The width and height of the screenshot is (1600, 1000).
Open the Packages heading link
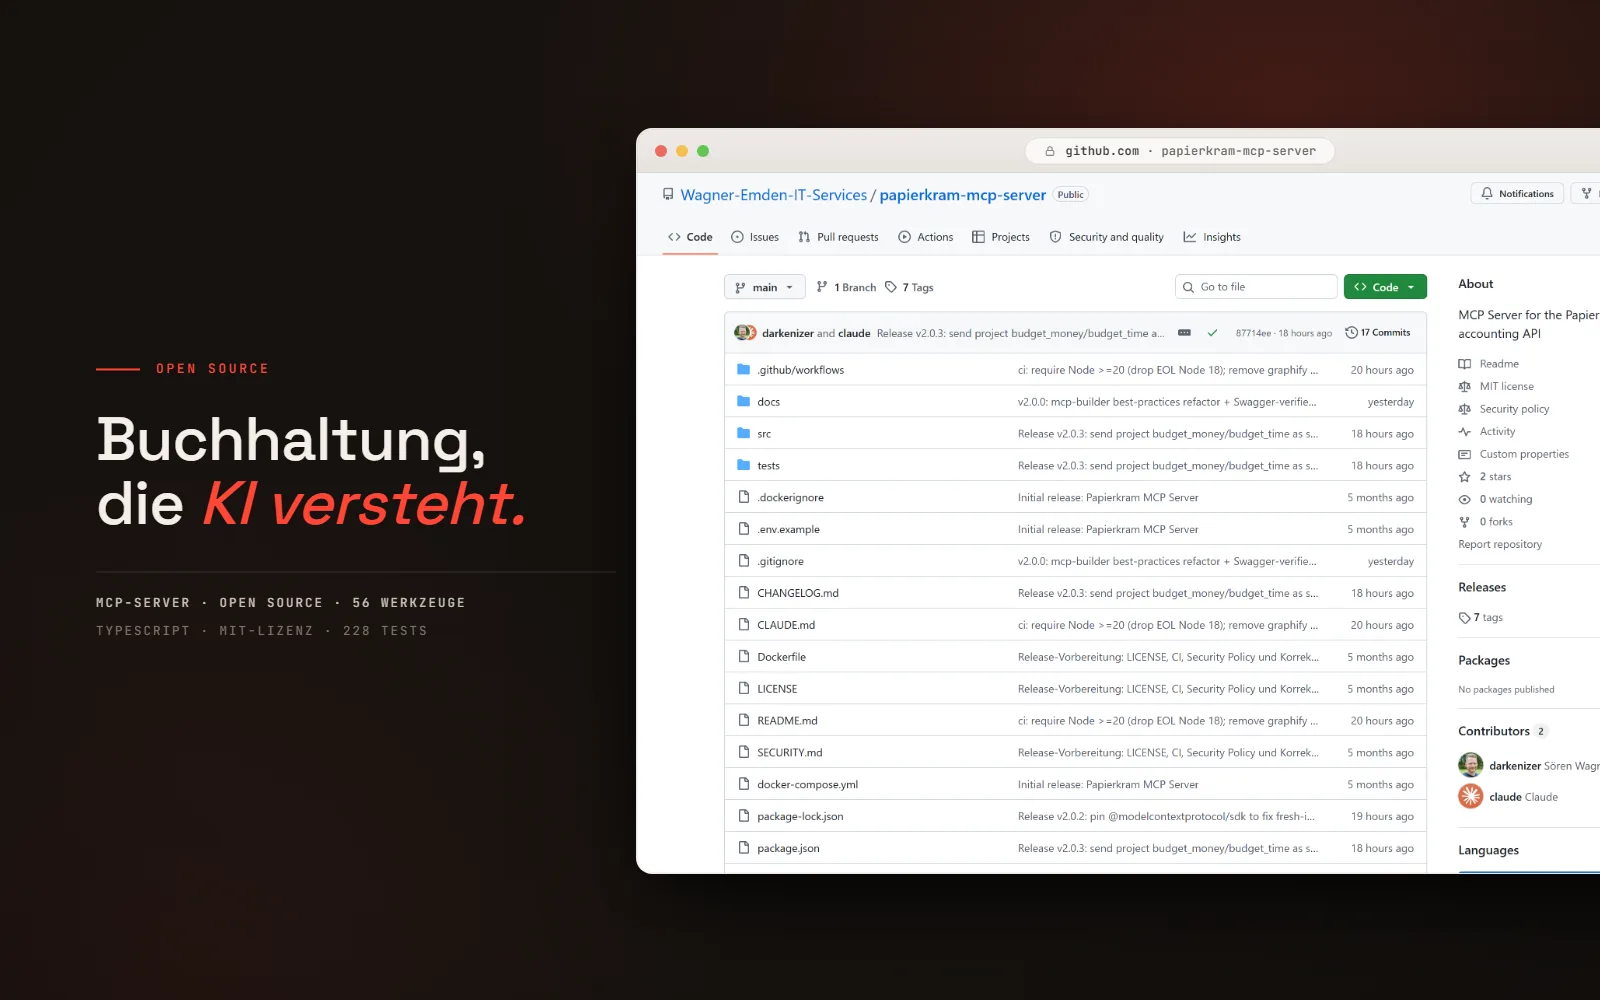coord(1484,661)
